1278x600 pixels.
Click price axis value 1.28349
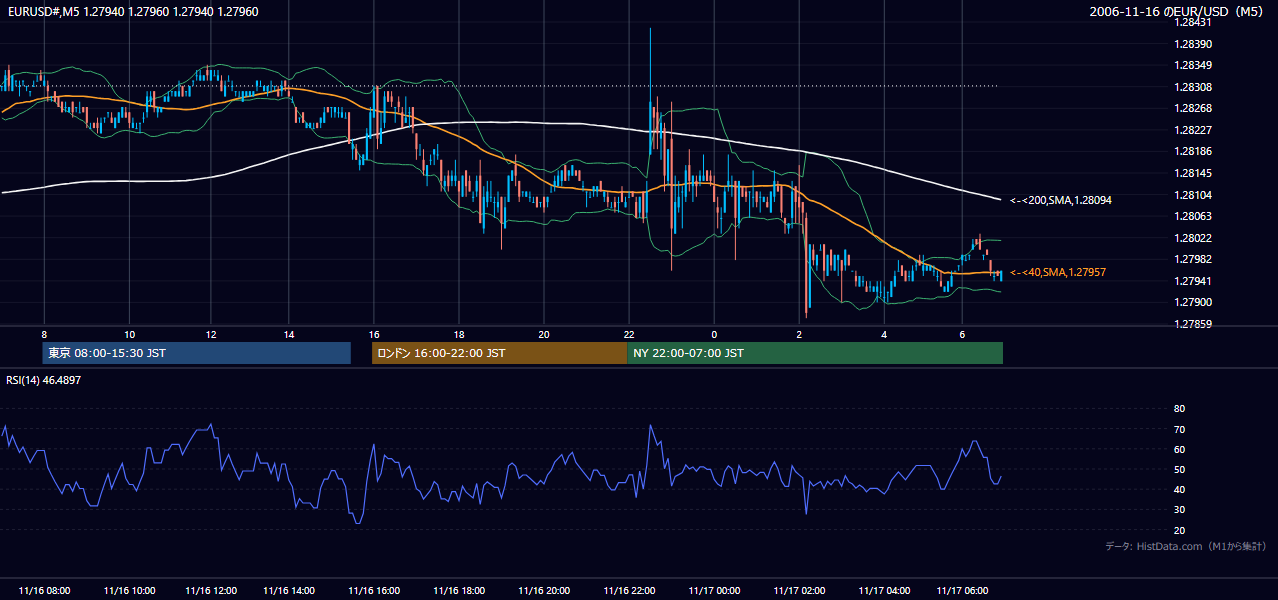1194,65
